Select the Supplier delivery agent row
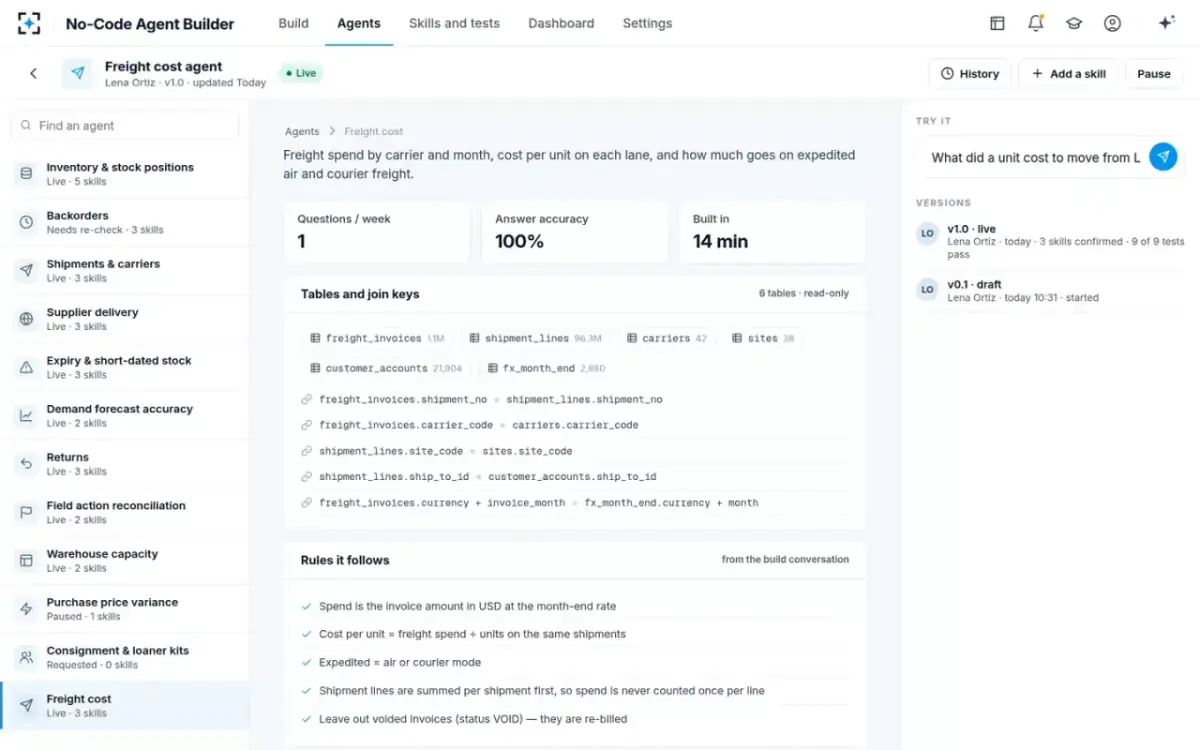Image resolution: width=1200 pixels, height=750 pixels. pyautogui.click(x=125, y=319)
